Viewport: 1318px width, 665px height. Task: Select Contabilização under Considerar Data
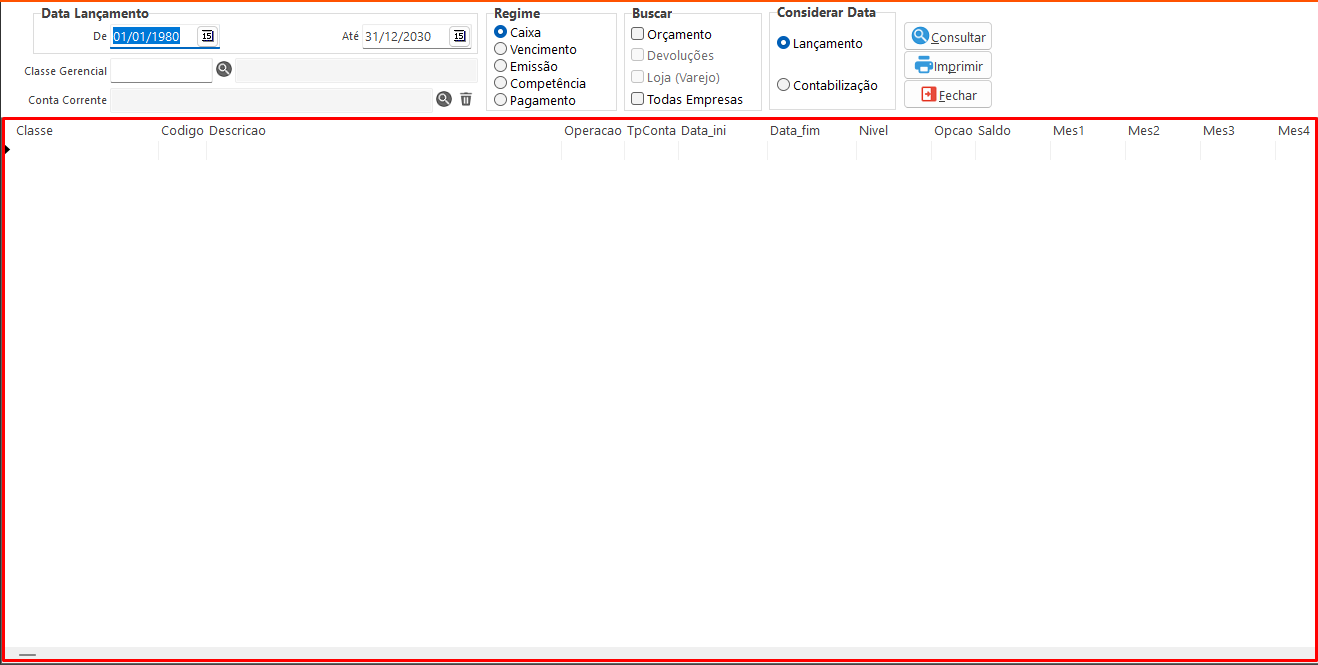click(x=784, y=85)
